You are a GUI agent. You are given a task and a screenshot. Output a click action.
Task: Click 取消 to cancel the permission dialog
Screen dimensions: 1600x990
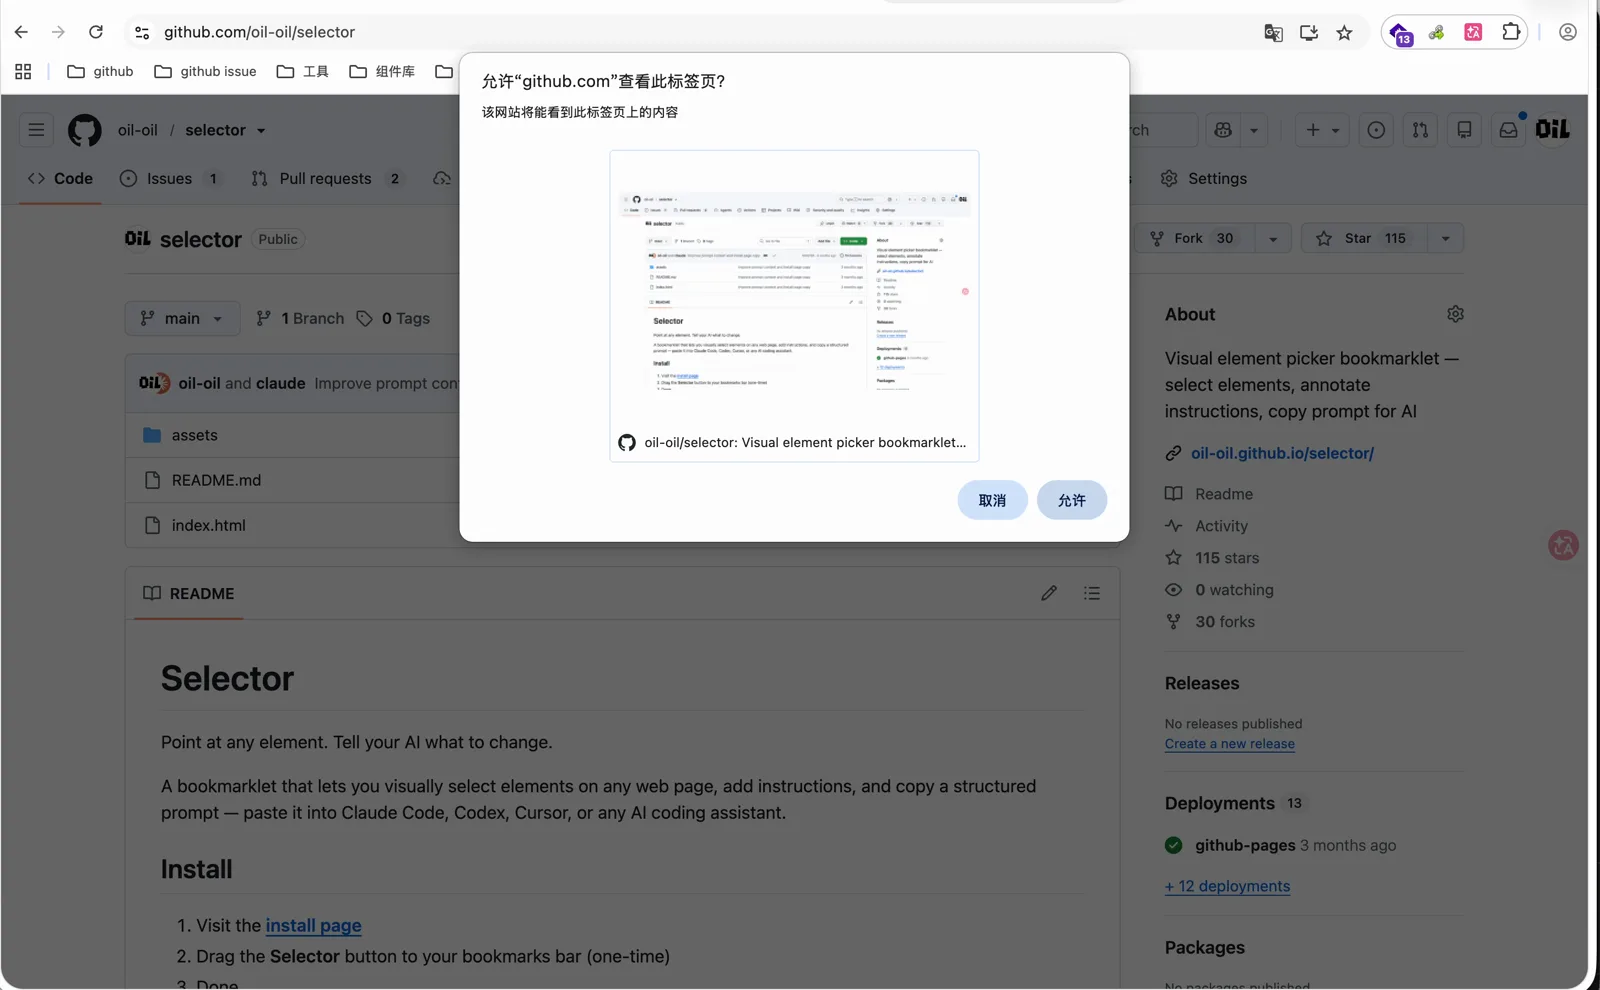pyautogui.click(x=992, y=500)
